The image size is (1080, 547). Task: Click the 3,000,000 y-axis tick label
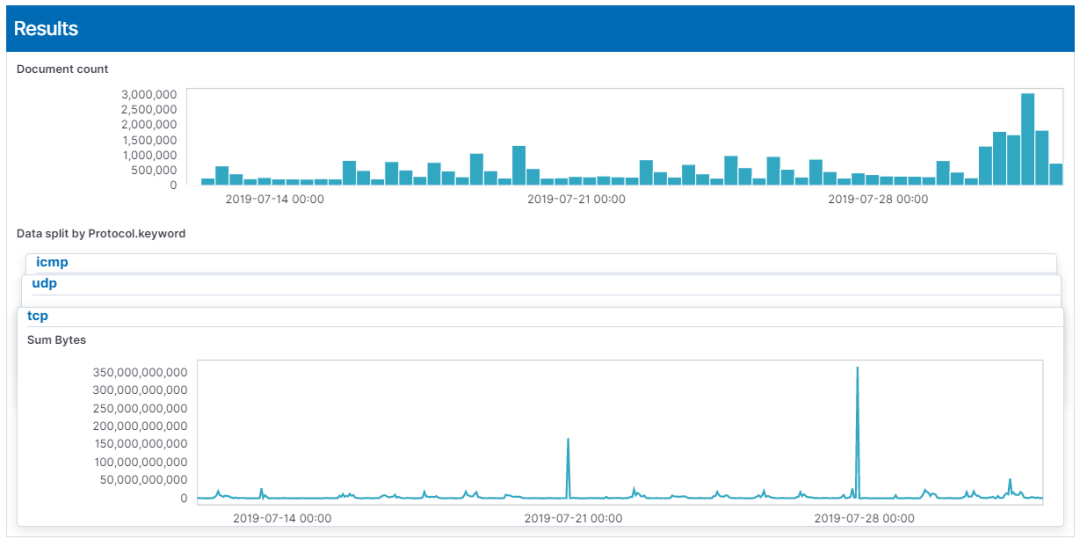tap(149, 94)
